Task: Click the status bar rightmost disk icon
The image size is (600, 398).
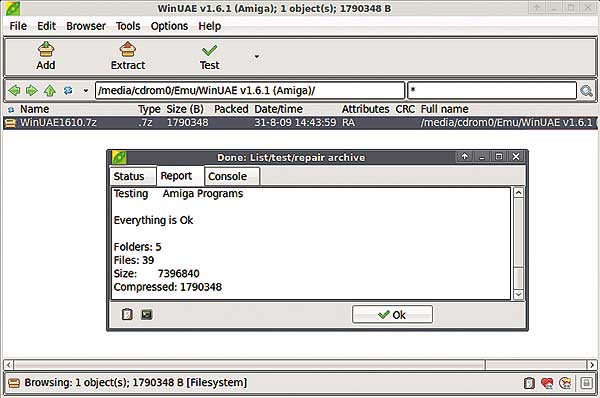Action: 587,383
